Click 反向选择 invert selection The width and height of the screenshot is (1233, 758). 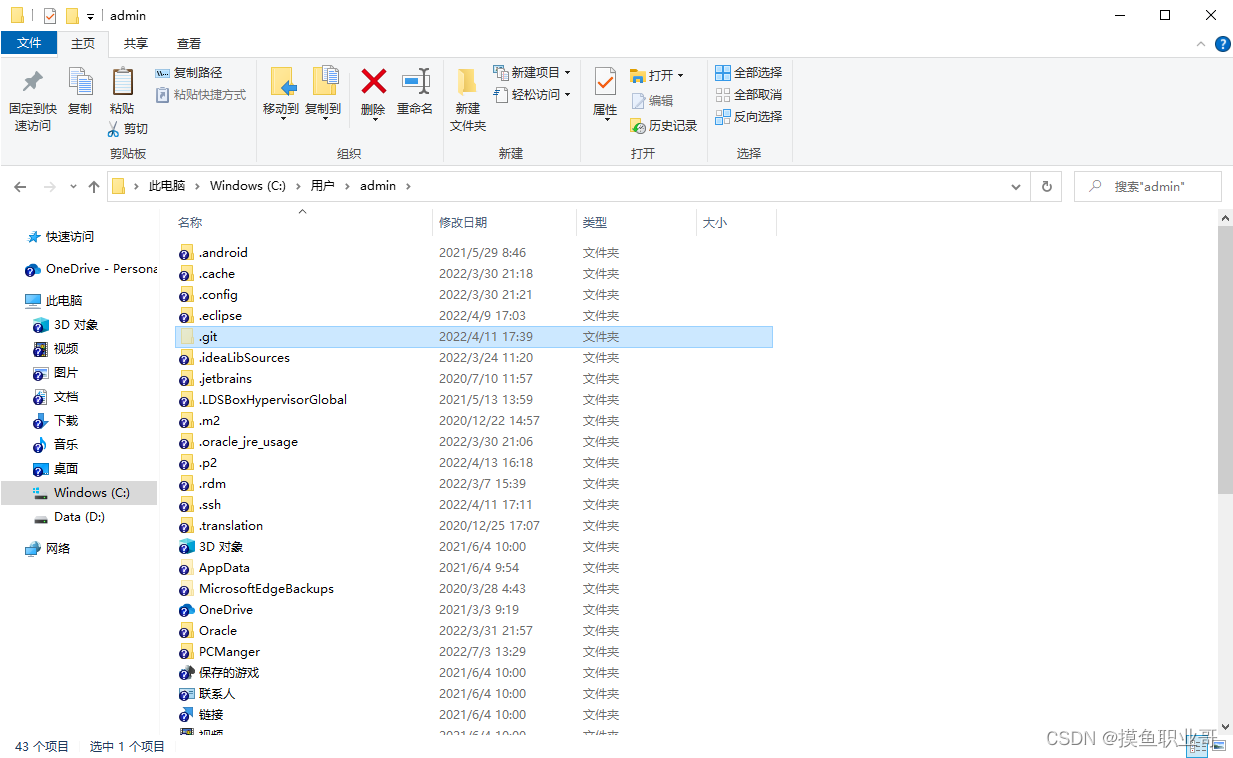click(749, 117)
